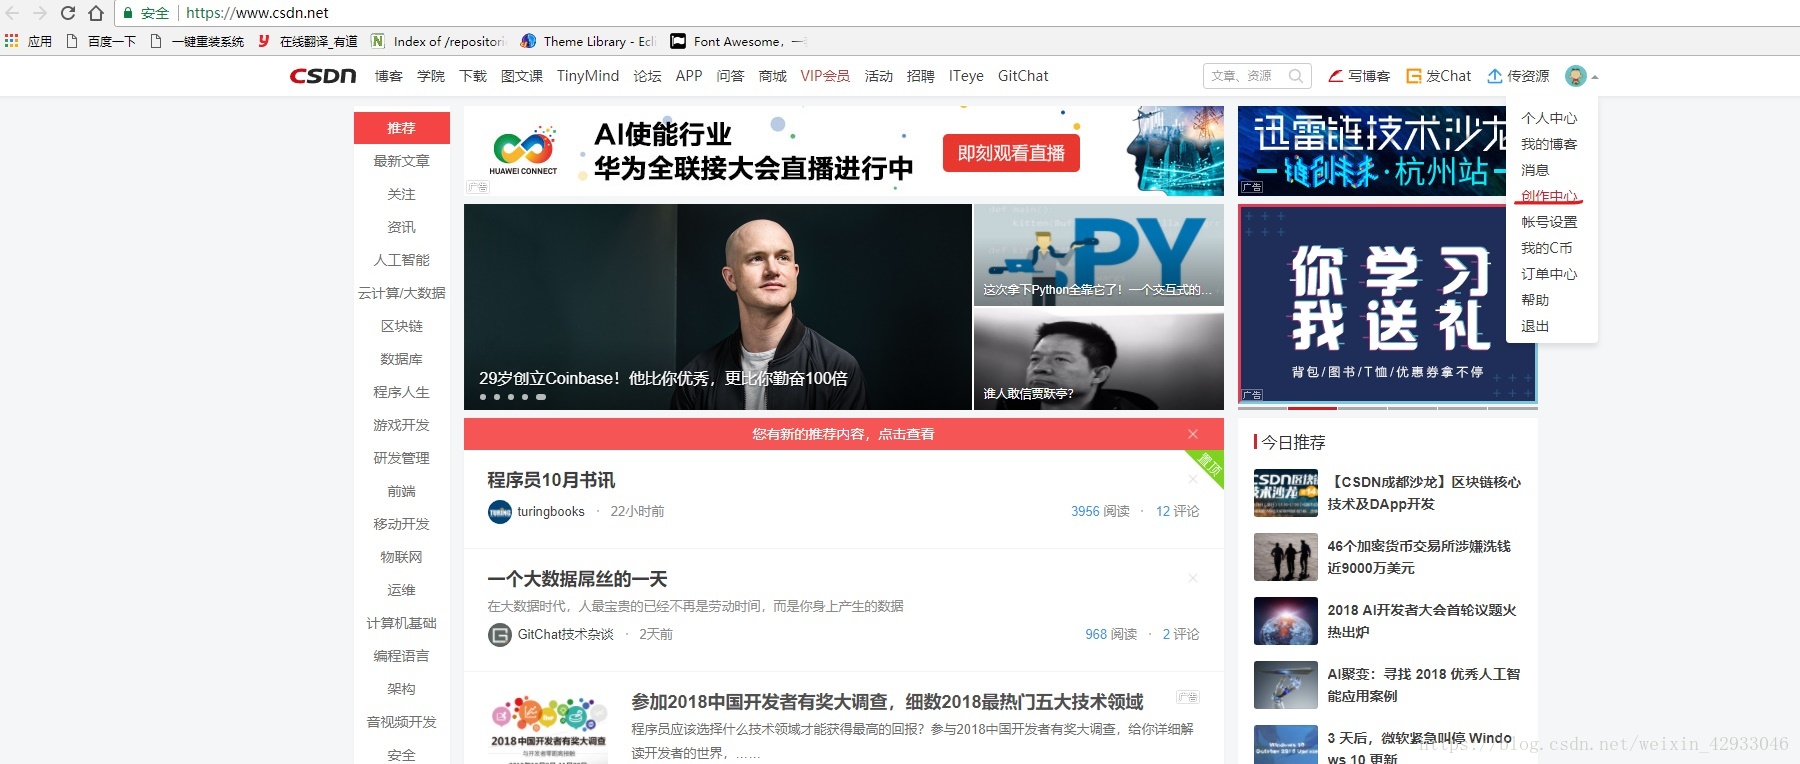Select 消息 in the user menu

pos(1535,170)
